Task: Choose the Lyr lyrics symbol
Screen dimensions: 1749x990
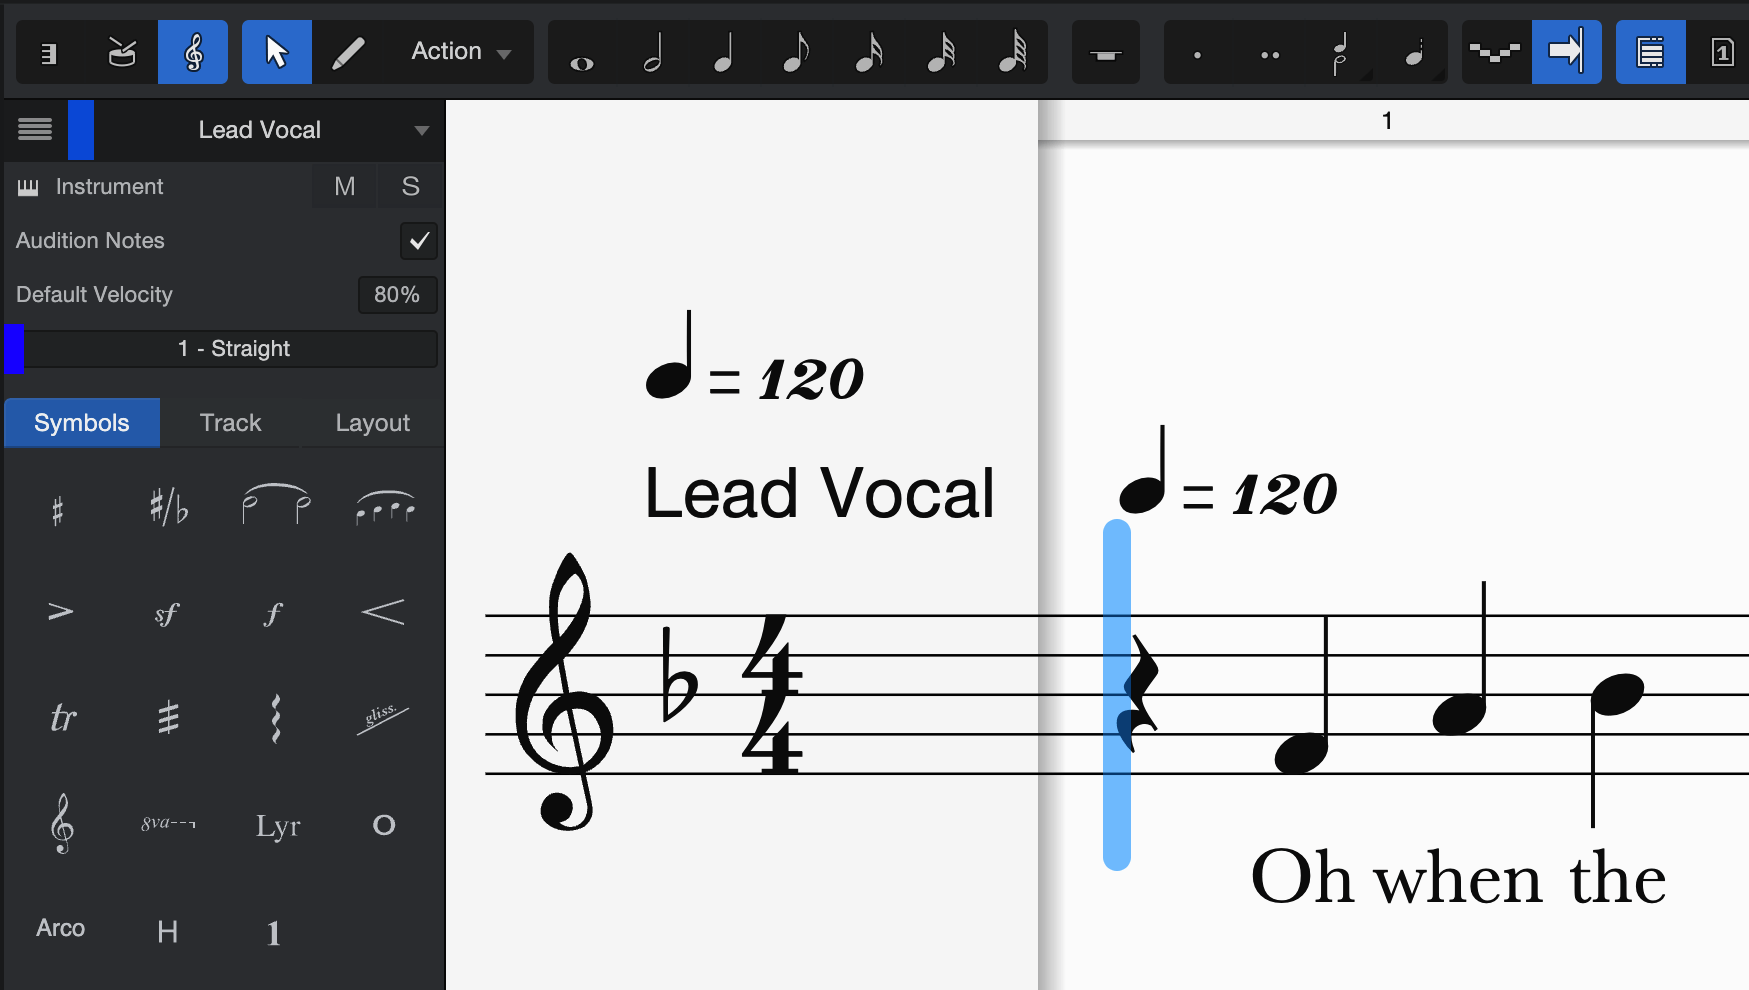Action: [277, 826]
